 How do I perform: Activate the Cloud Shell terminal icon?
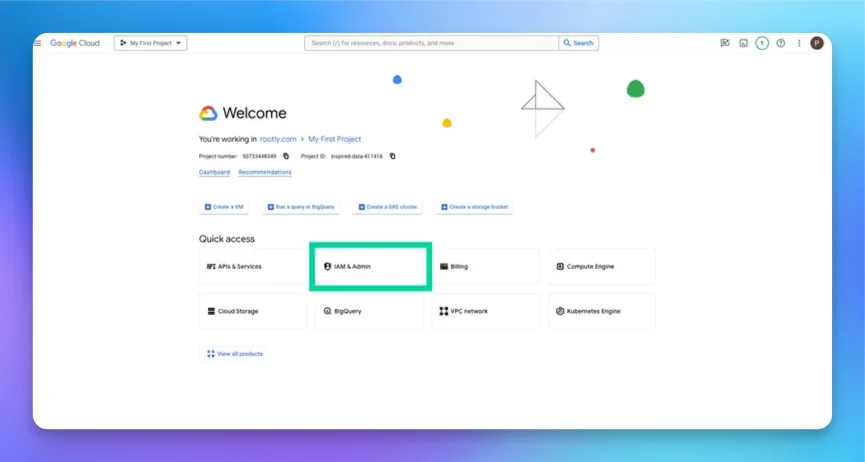(x=744, y=43)
